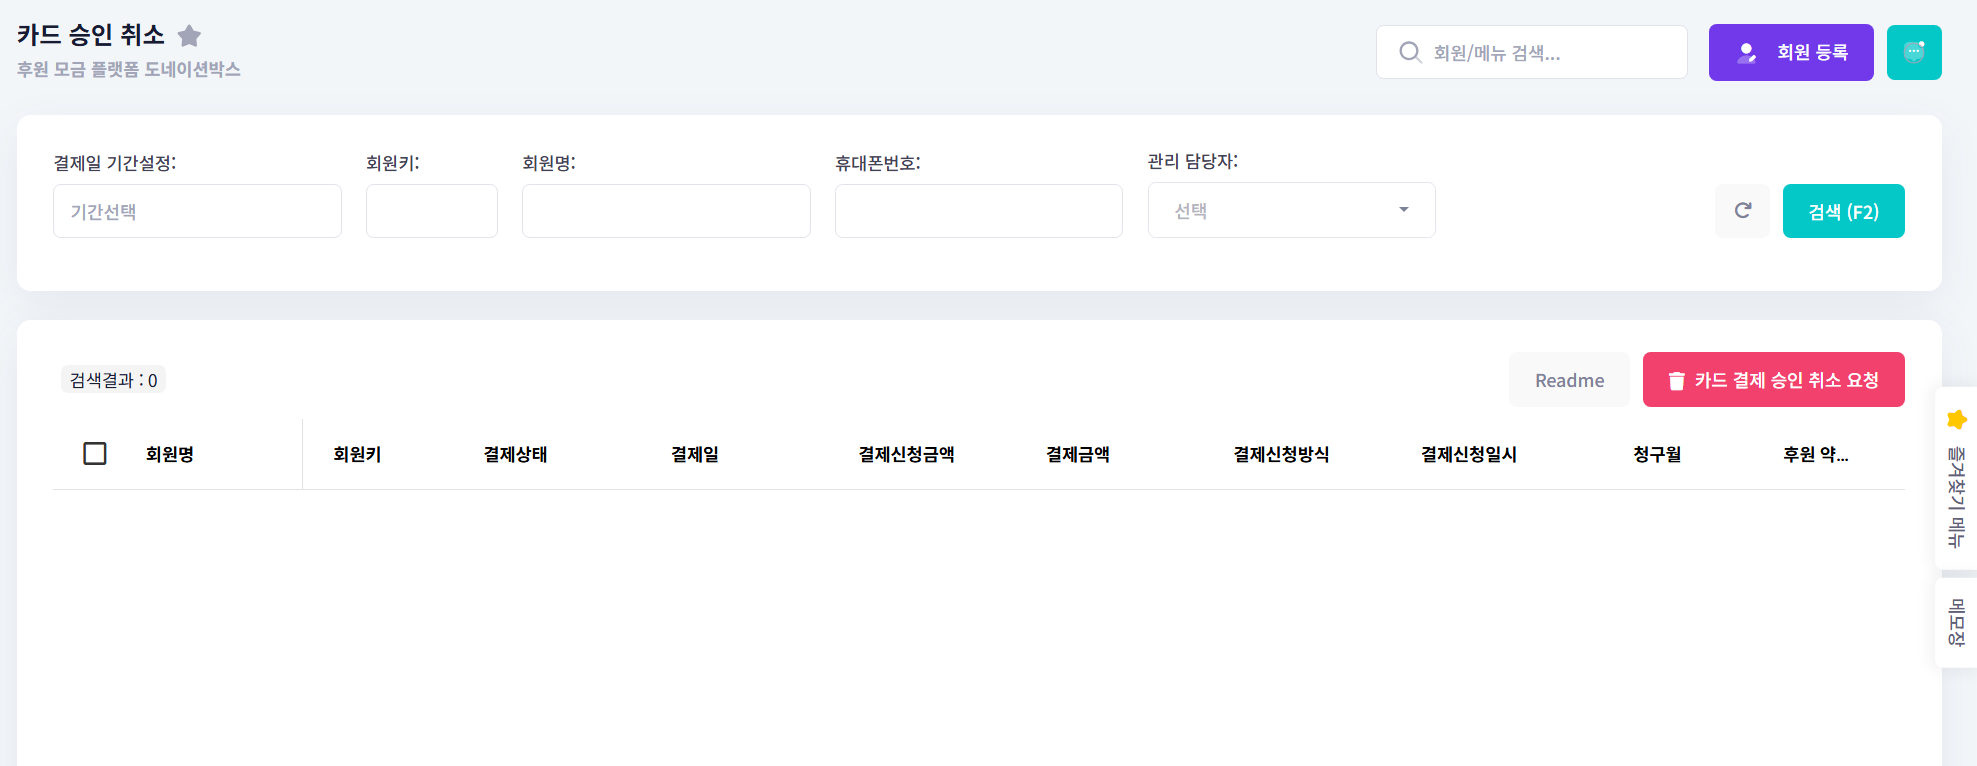Sort by the 회원명 column header

[170, 454]
